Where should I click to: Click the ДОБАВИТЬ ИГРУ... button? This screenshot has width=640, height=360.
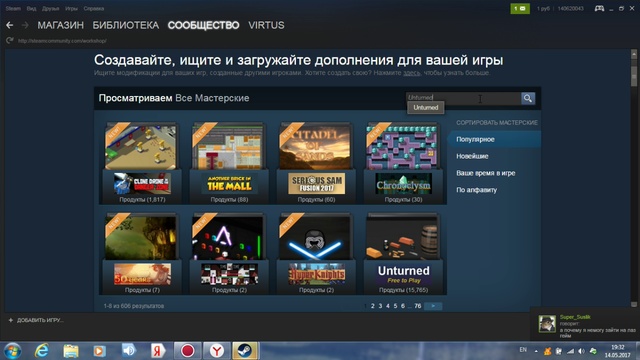pos(36,320)
